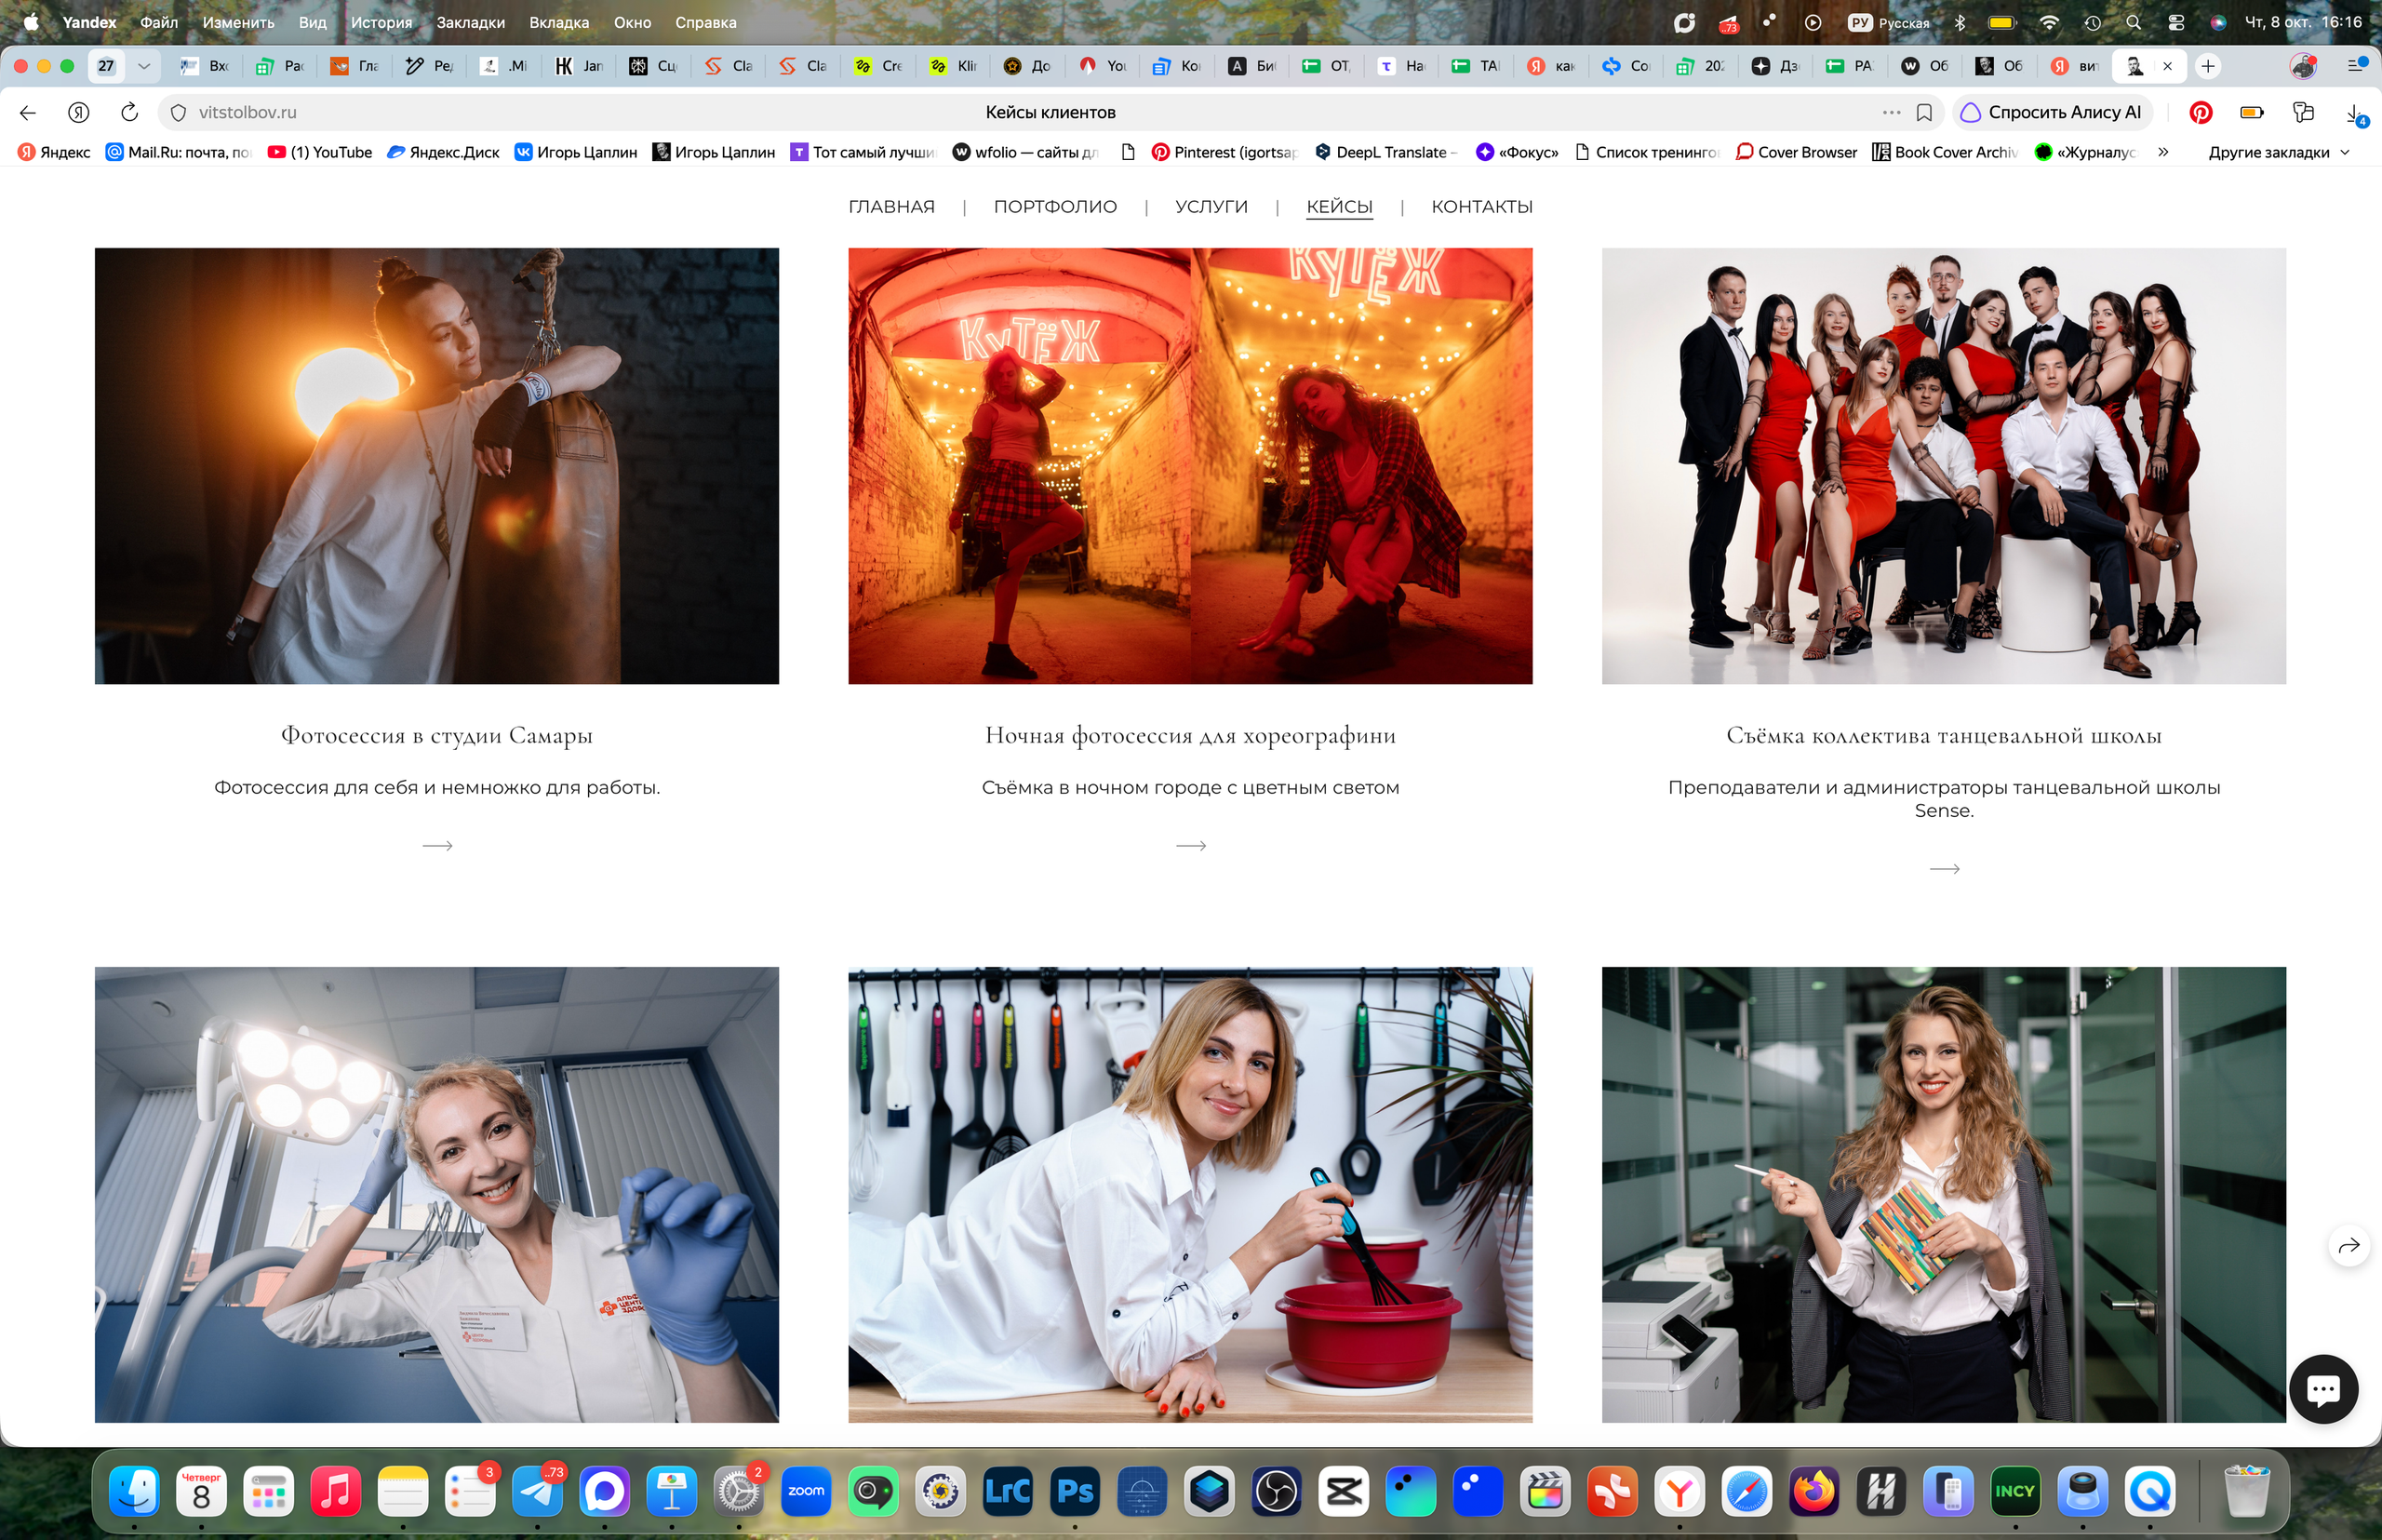Reload the page with refresh icon
This screenshot has height=1540, width=2382.
pyautogui.click(x=129, y=112)
